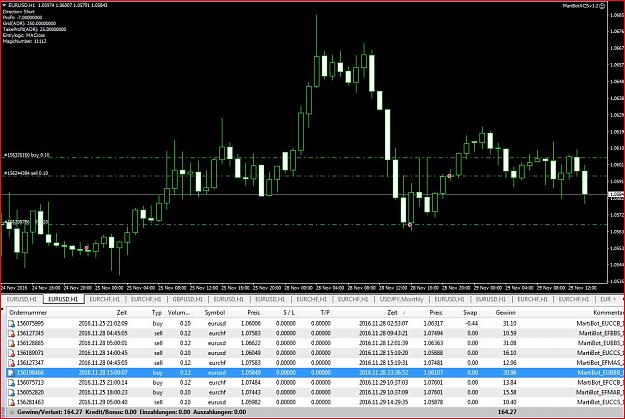Viewport: 625px width, 419px height.
Task: Sort by the T/P column header
Action: point(324,313)
